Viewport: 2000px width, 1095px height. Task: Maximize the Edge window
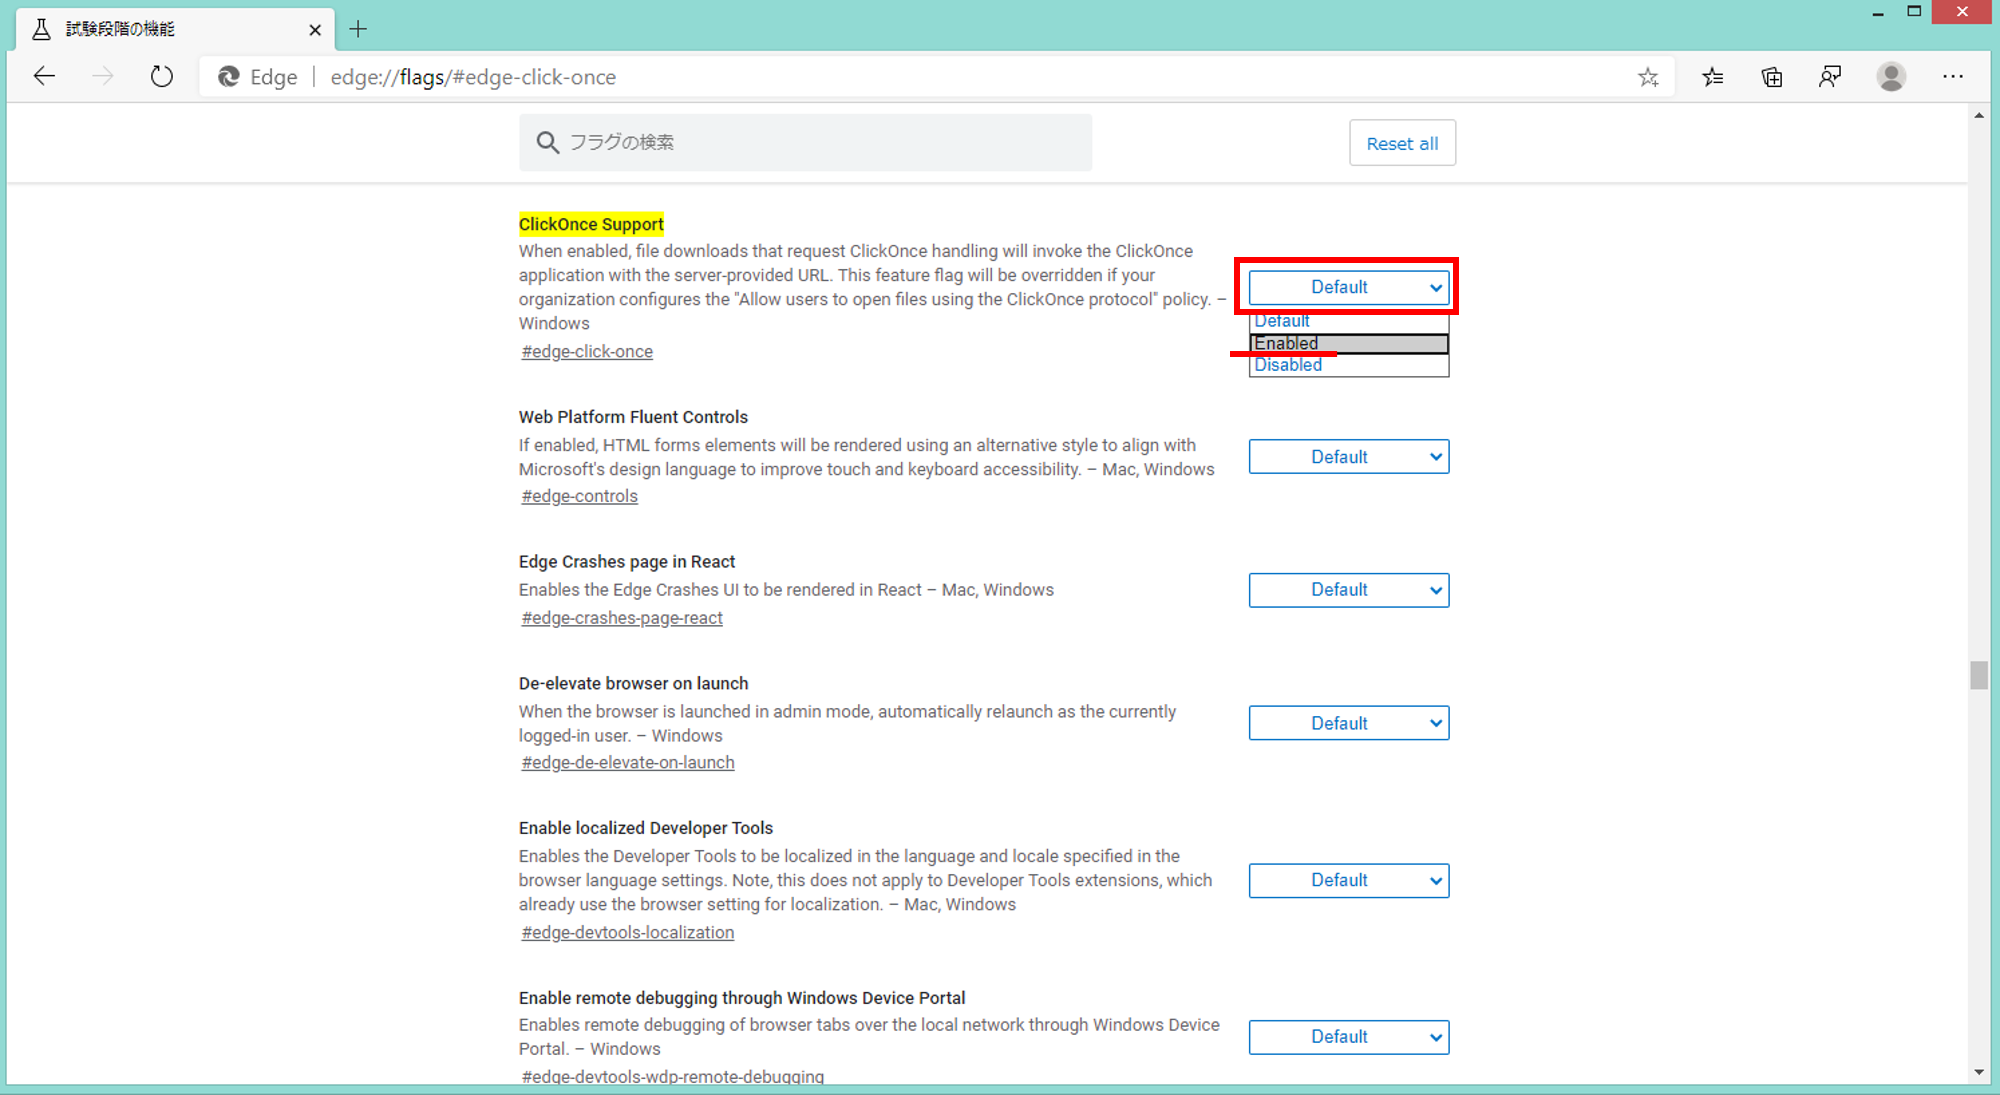pyautogui.click(x=1914, y=12)
